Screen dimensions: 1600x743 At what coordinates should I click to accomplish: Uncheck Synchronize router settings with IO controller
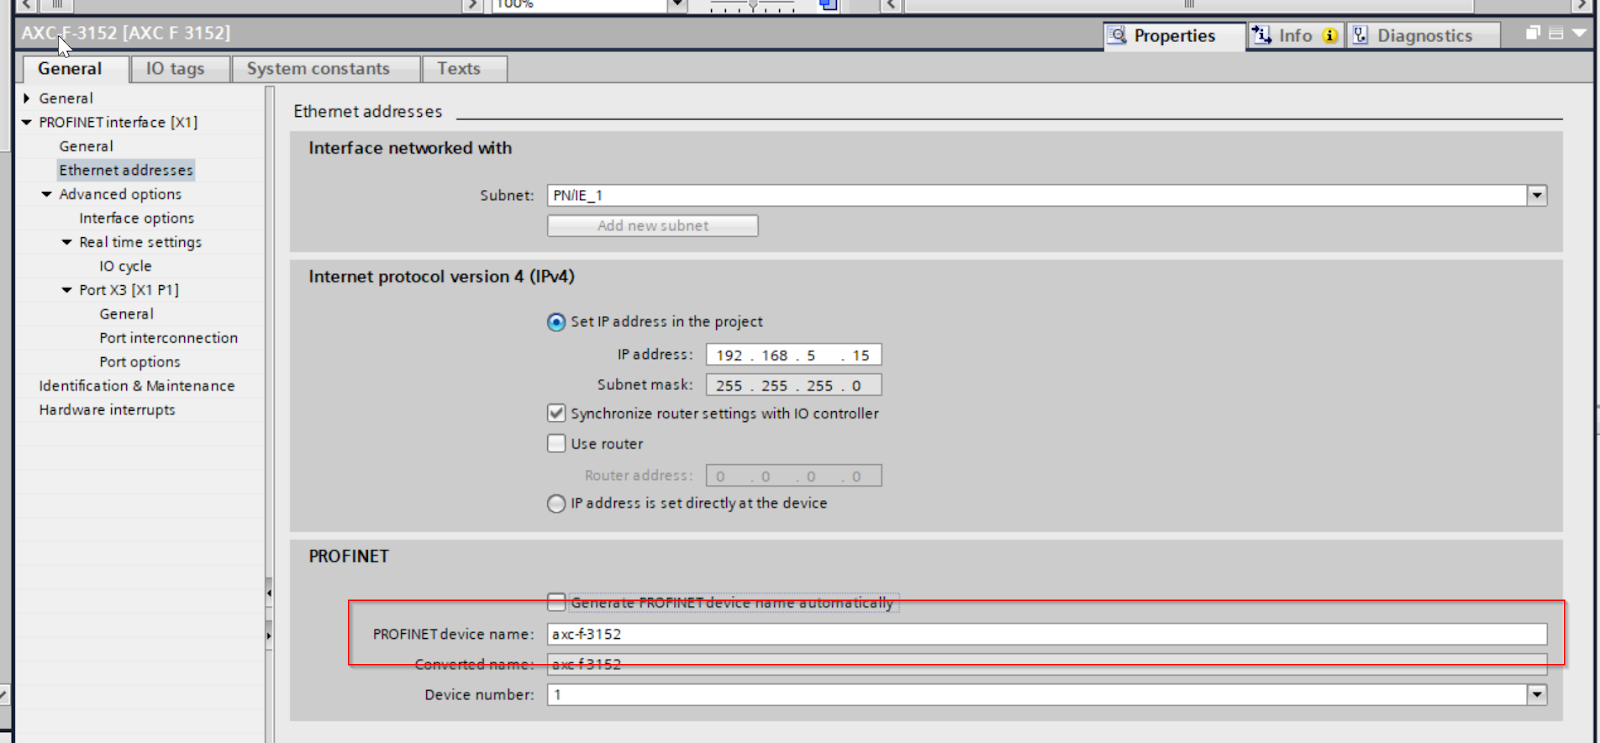tap(557, 413)
